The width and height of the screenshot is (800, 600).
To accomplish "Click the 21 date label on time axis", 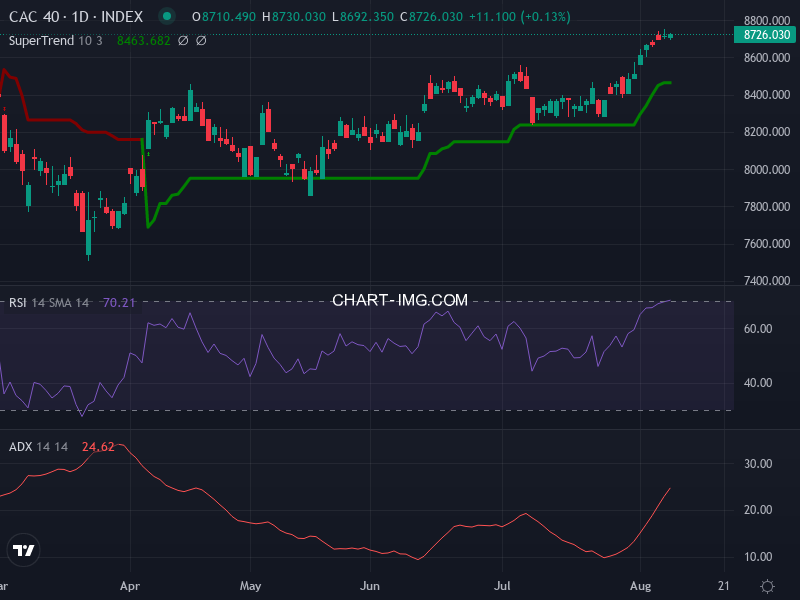I will (724, 586).
